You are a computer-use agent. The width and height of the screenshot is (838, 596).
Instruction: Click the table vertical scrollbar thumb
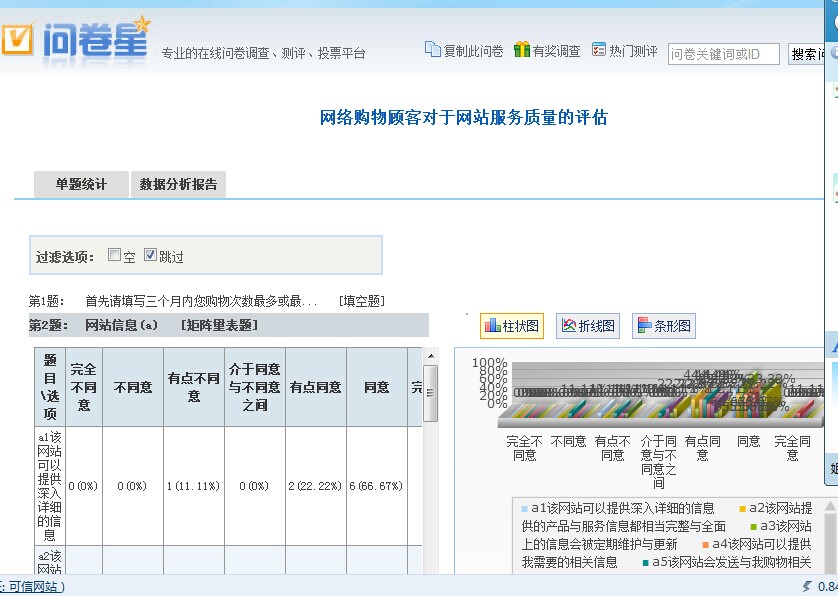[431, 393]
